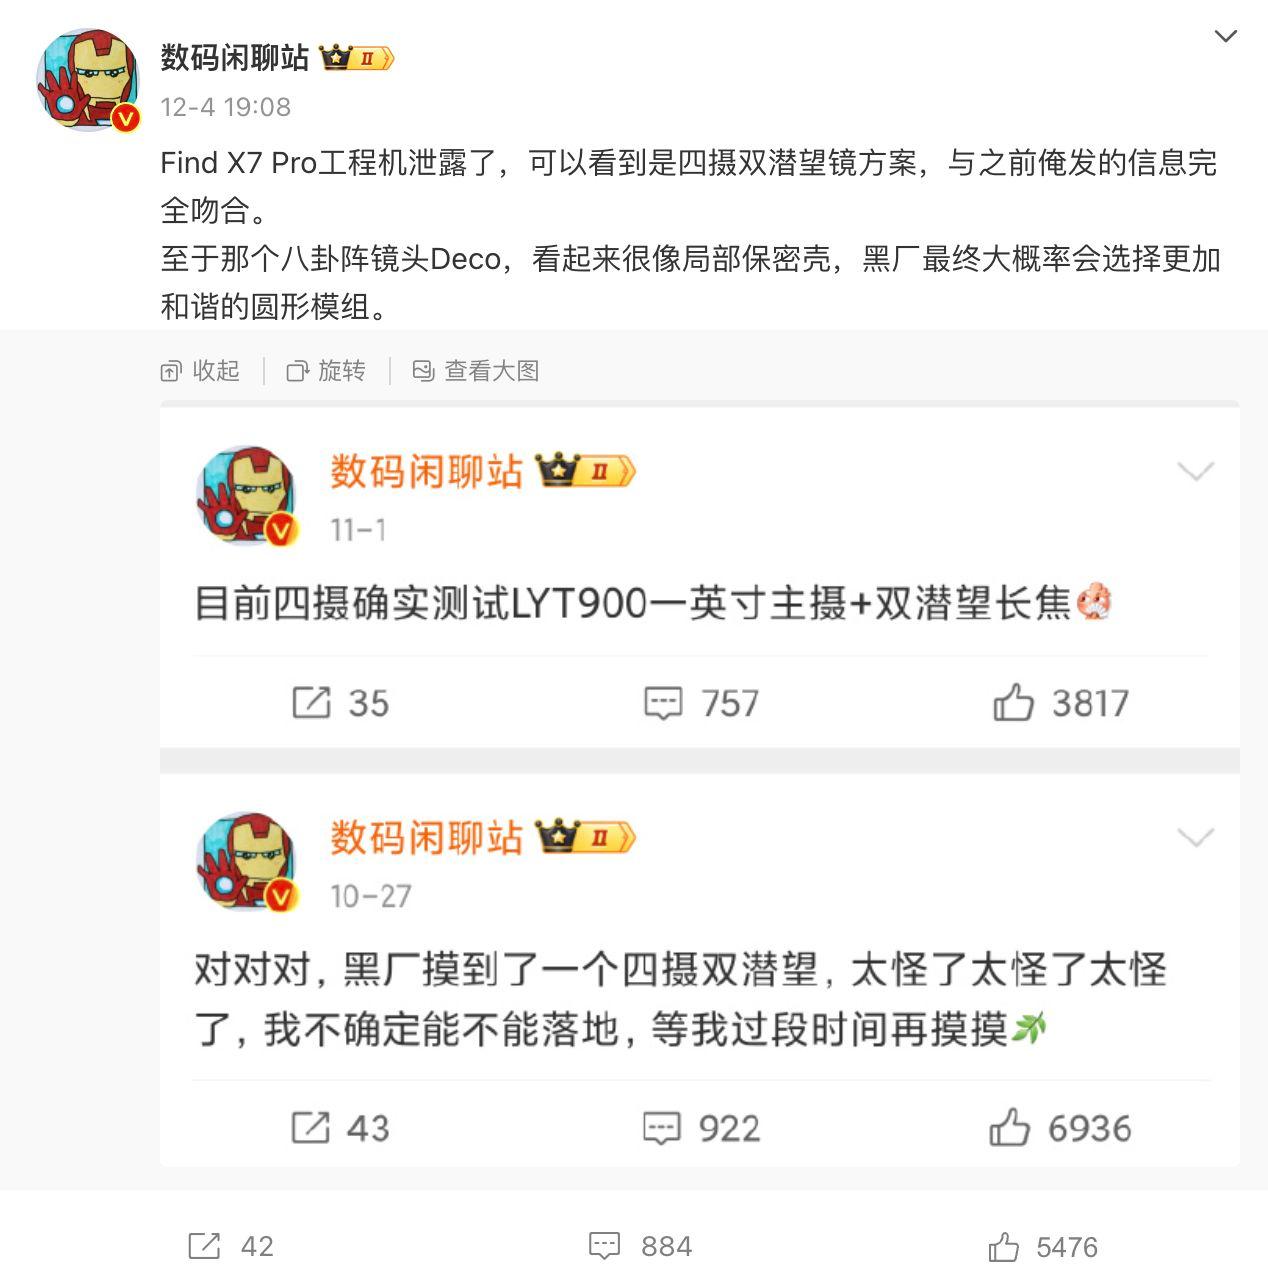Like the 11-1 post with 3817 likes
The height and width of the screenshot is (1278, 1268).
[x=1061, y=703]
